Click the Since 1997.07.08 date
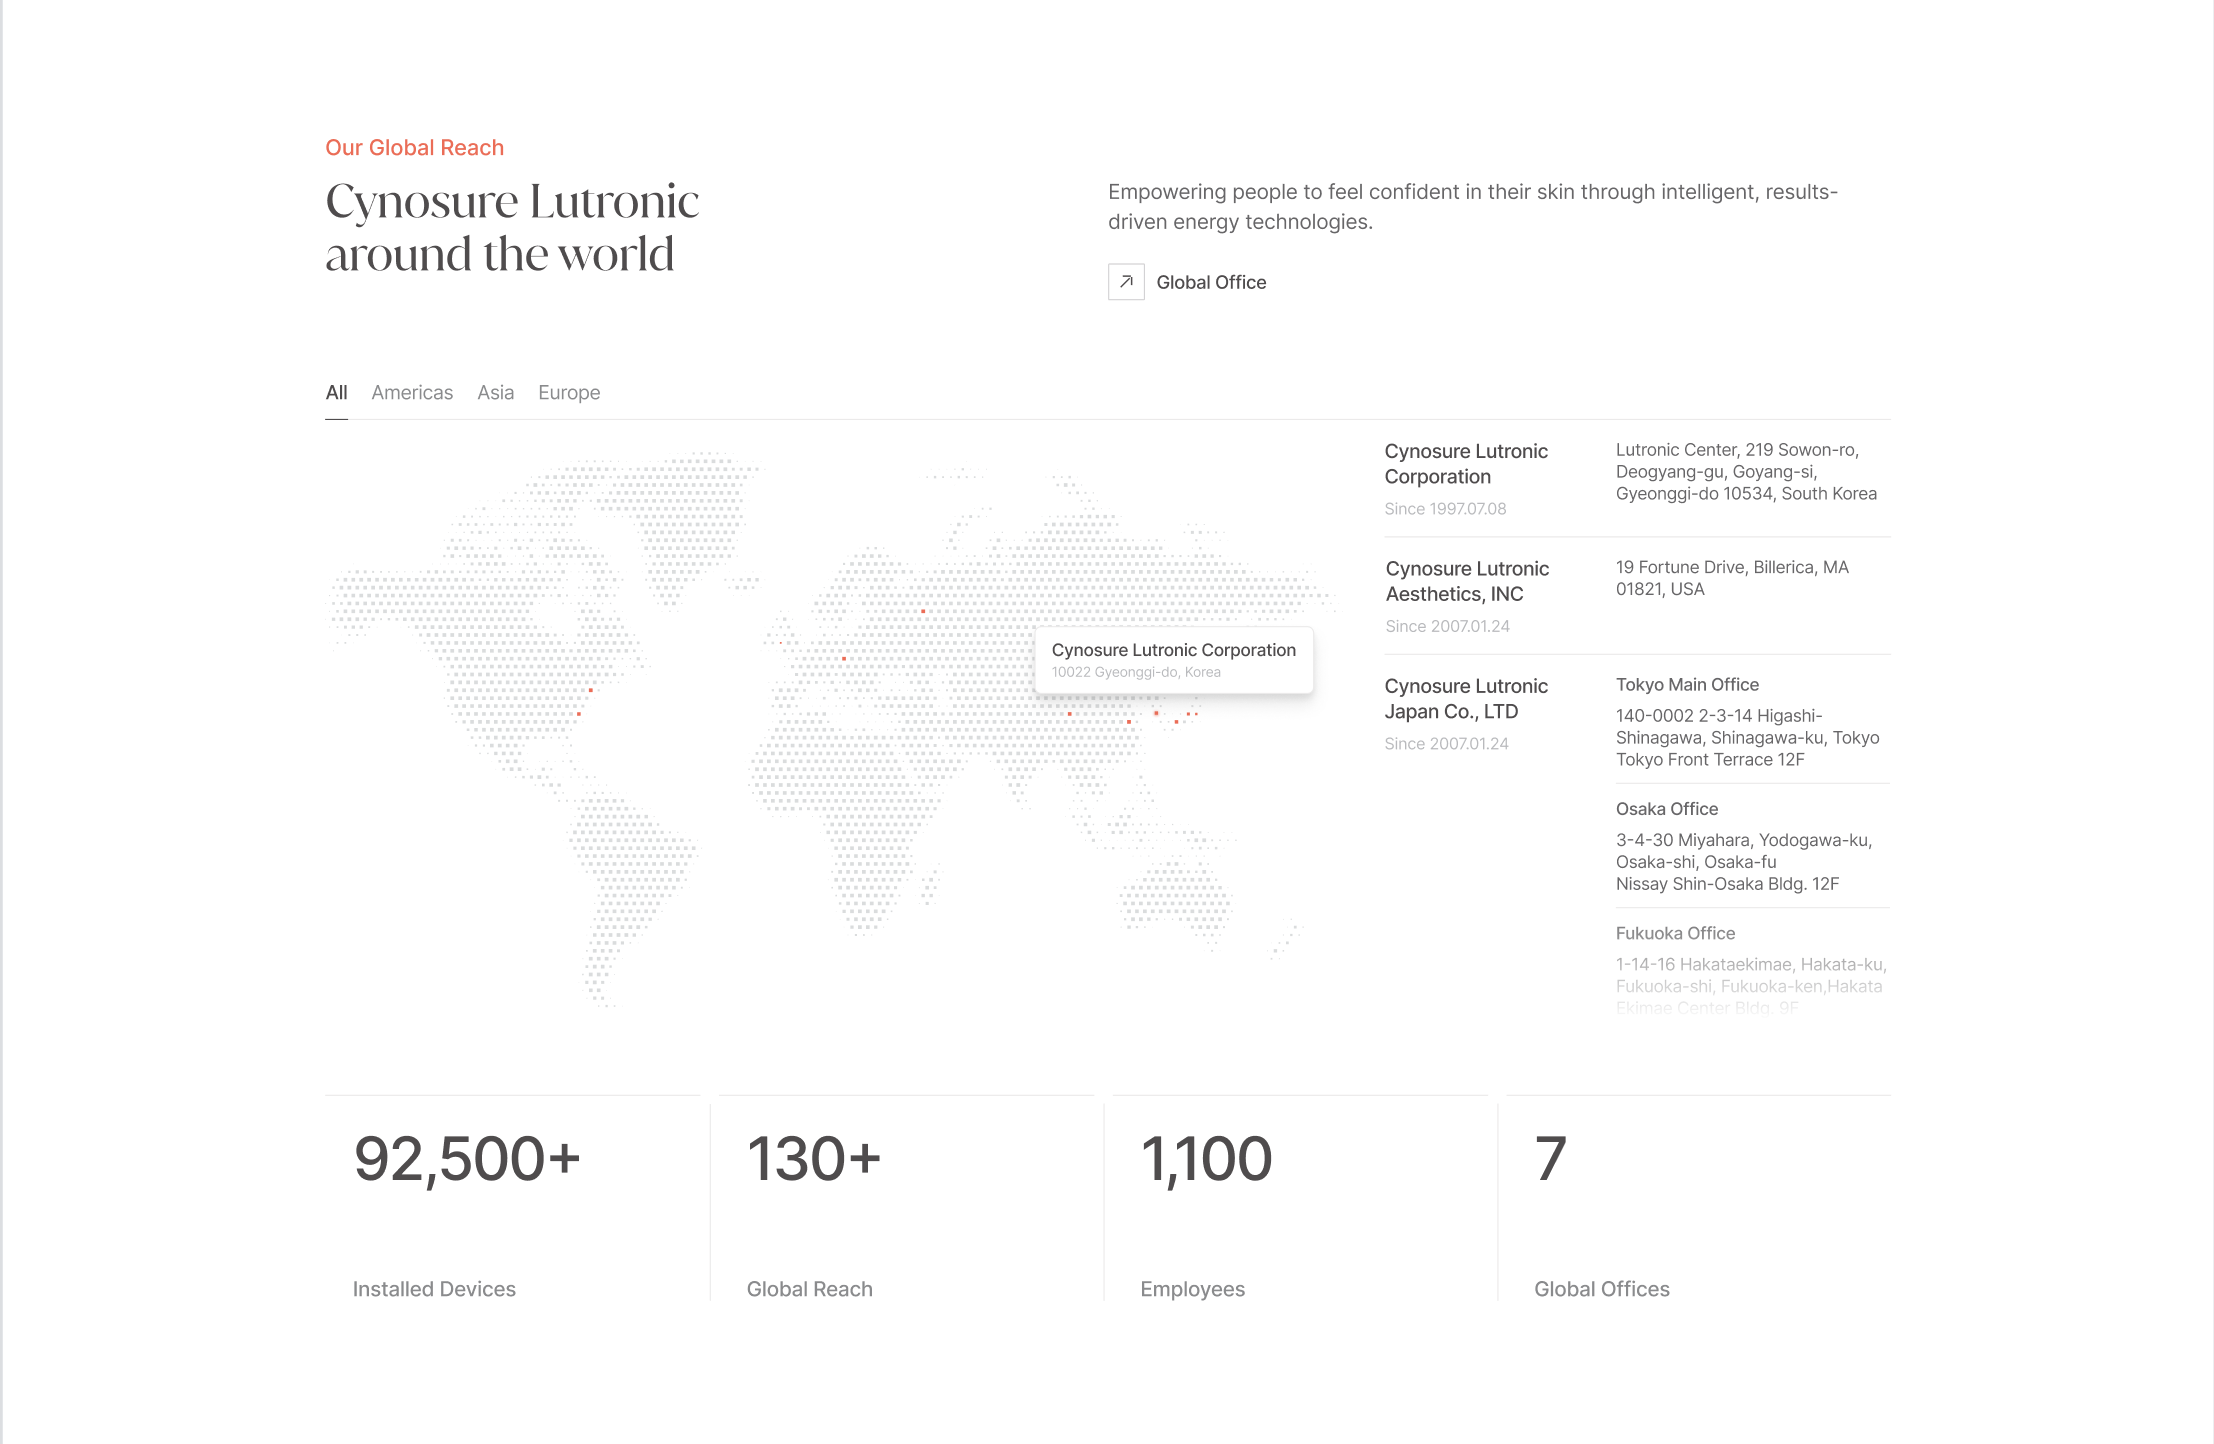This screenshot has height=1444, width=2214. 1445,509
